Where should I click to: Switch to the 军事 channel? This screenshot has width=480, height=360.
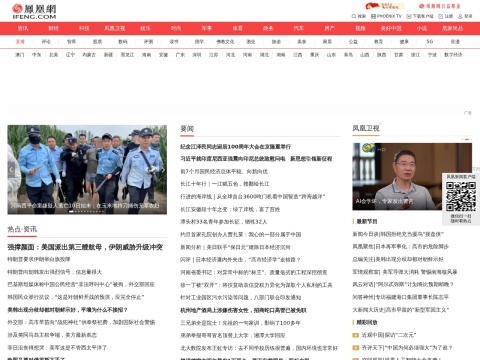pos(207,28)
